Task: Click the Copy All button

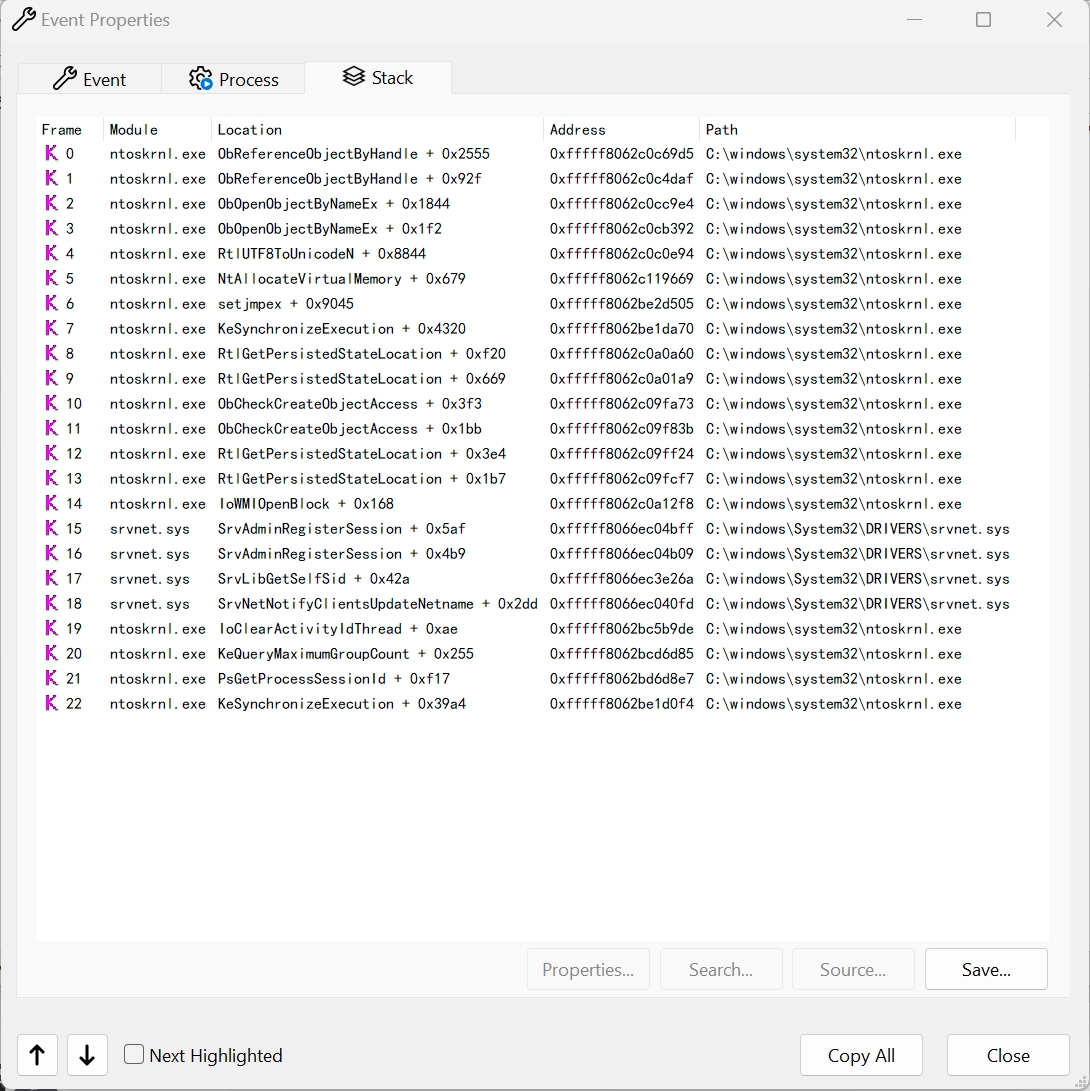Action: 861,1056
